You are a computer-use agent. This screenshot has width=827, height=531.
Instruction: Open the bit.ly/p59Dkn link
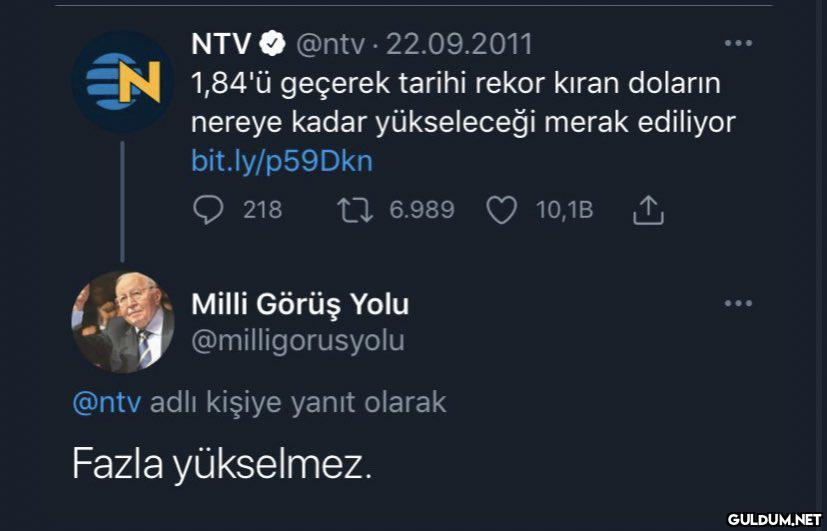click(x=281, y=161)
